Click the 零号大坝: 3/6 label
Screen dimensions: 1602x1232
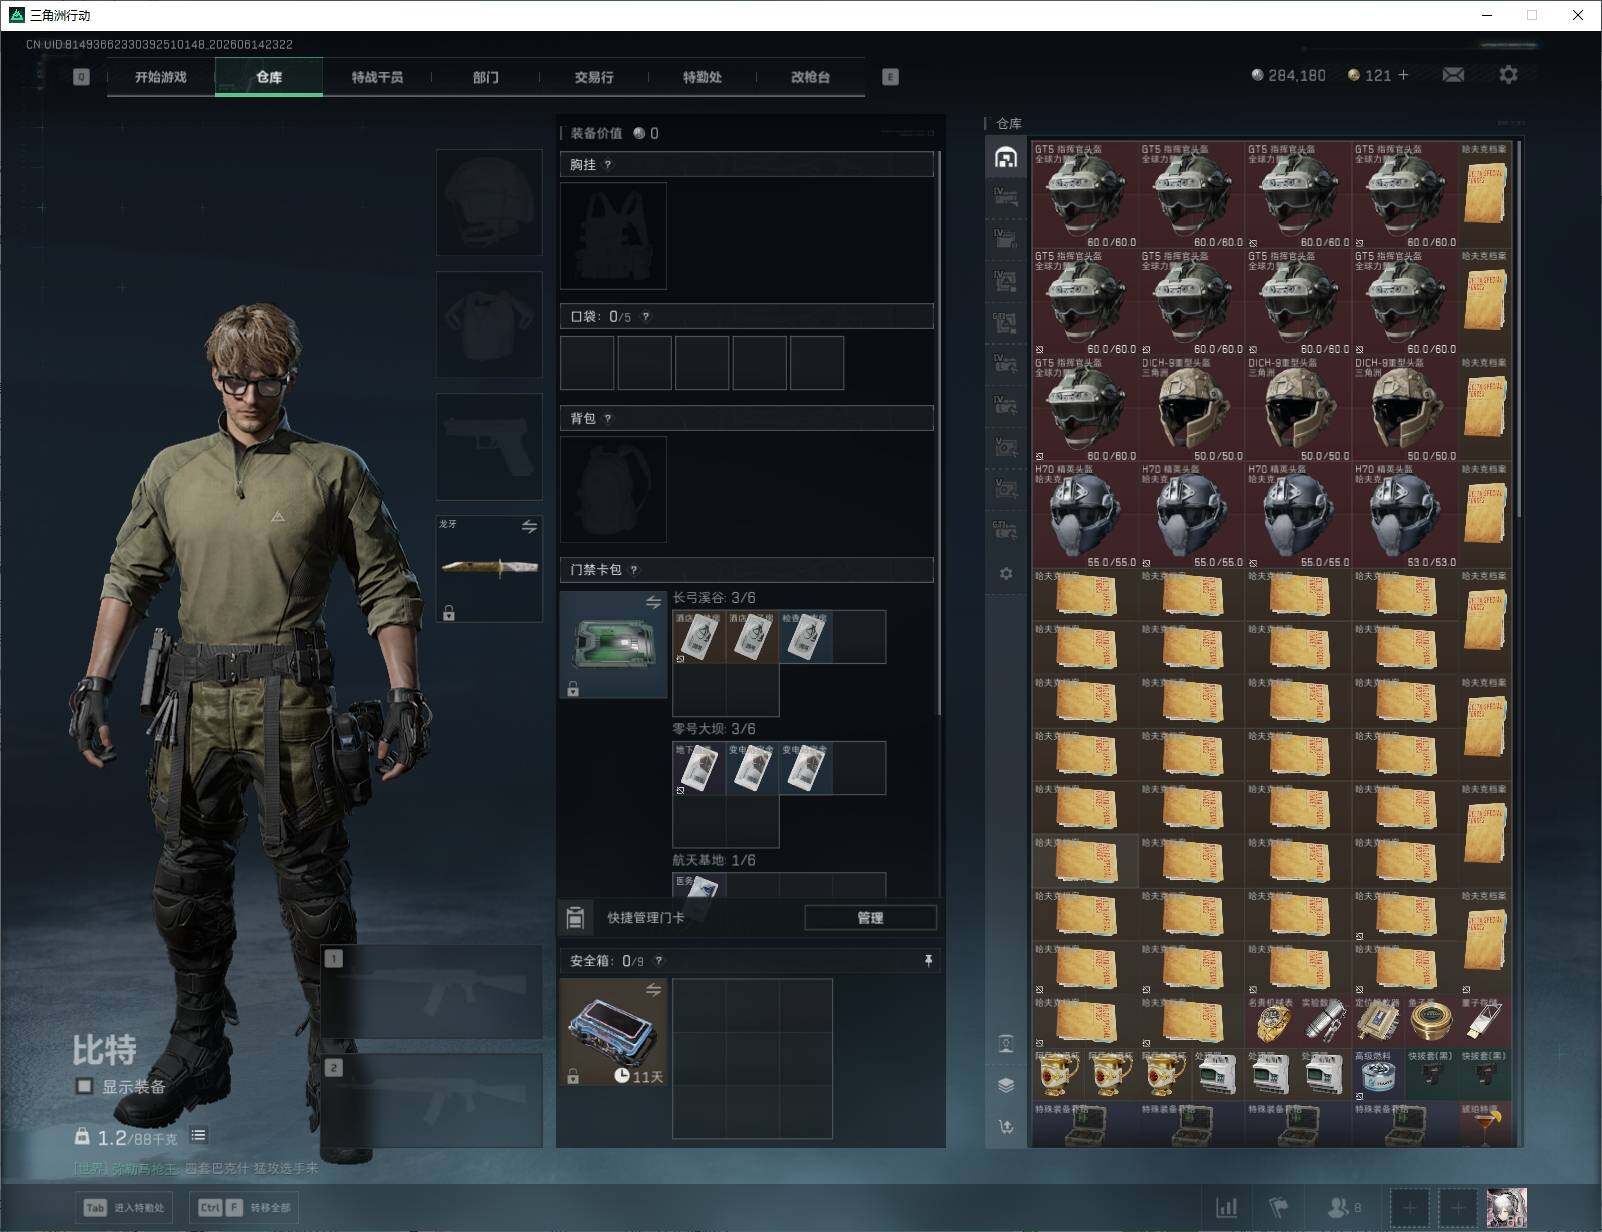[x=714, y=729]
